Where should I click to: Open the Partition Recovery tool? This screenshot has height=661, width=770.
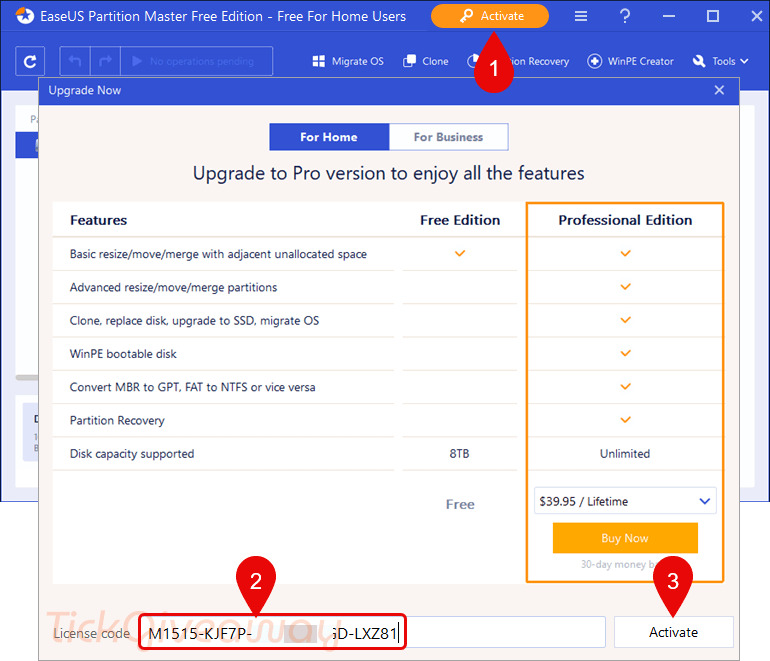[520, 61]
